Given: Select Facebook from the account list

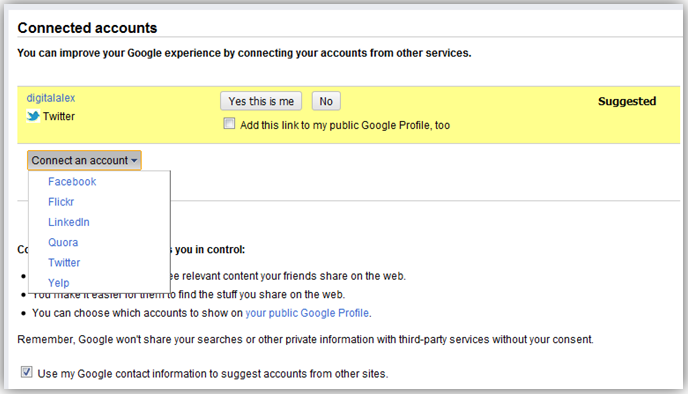Looking at the screenshot, I should tap(72, 182).
